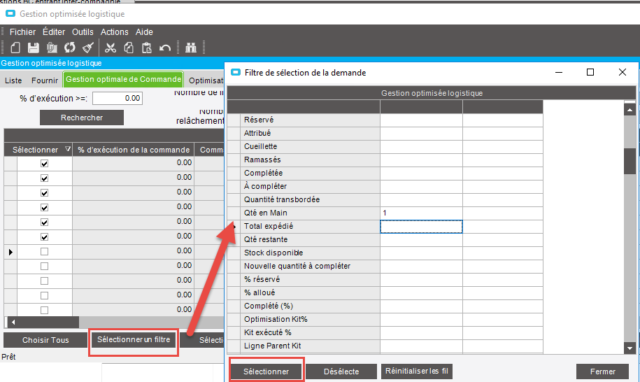Click the Ramassés filter row label
The height and width of the screenshot is (382, 640).
pos(262,160)
